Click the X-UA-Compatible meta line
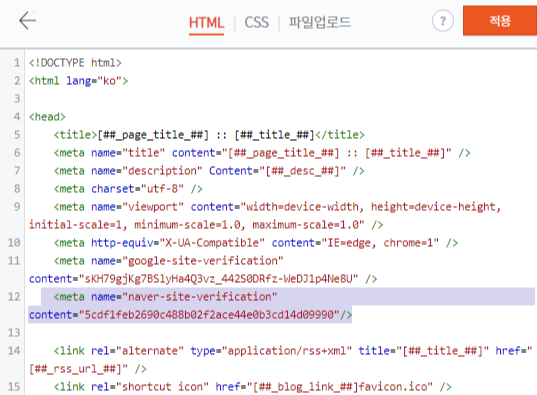Screen dimensions: 537x395 coord(256,243)
